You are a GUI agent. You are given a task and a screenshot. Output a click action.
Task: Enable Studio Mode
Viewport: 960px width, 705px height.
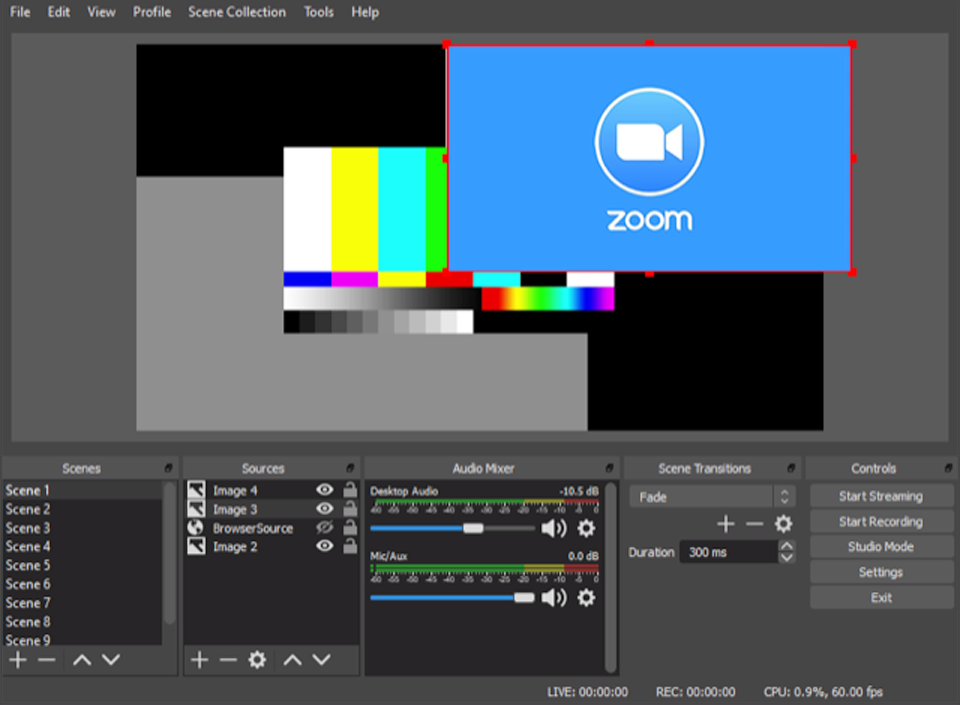pyautogui.click(x=882, y=546)
